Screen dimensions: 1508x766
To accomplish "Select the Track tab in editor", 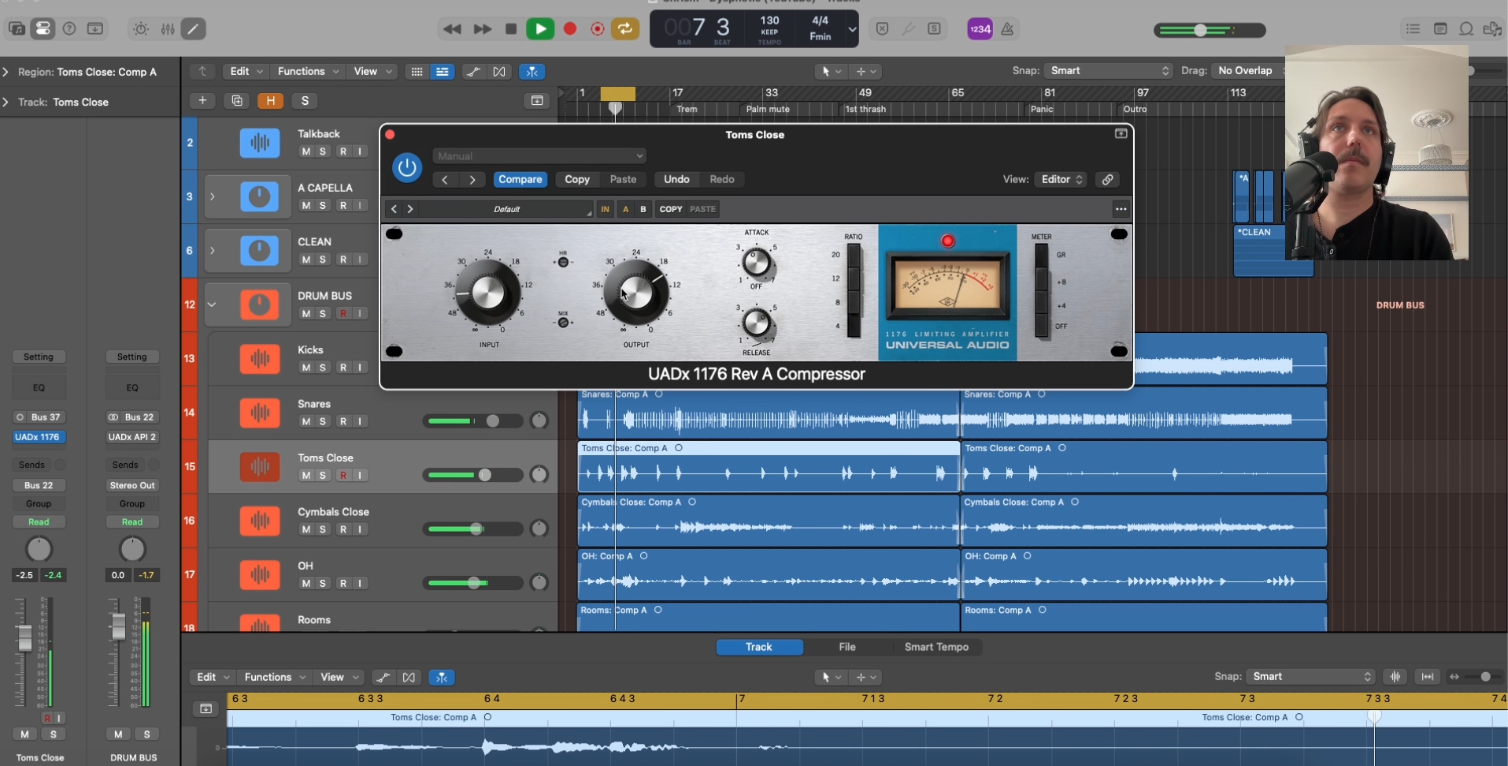I will [759, 647].
